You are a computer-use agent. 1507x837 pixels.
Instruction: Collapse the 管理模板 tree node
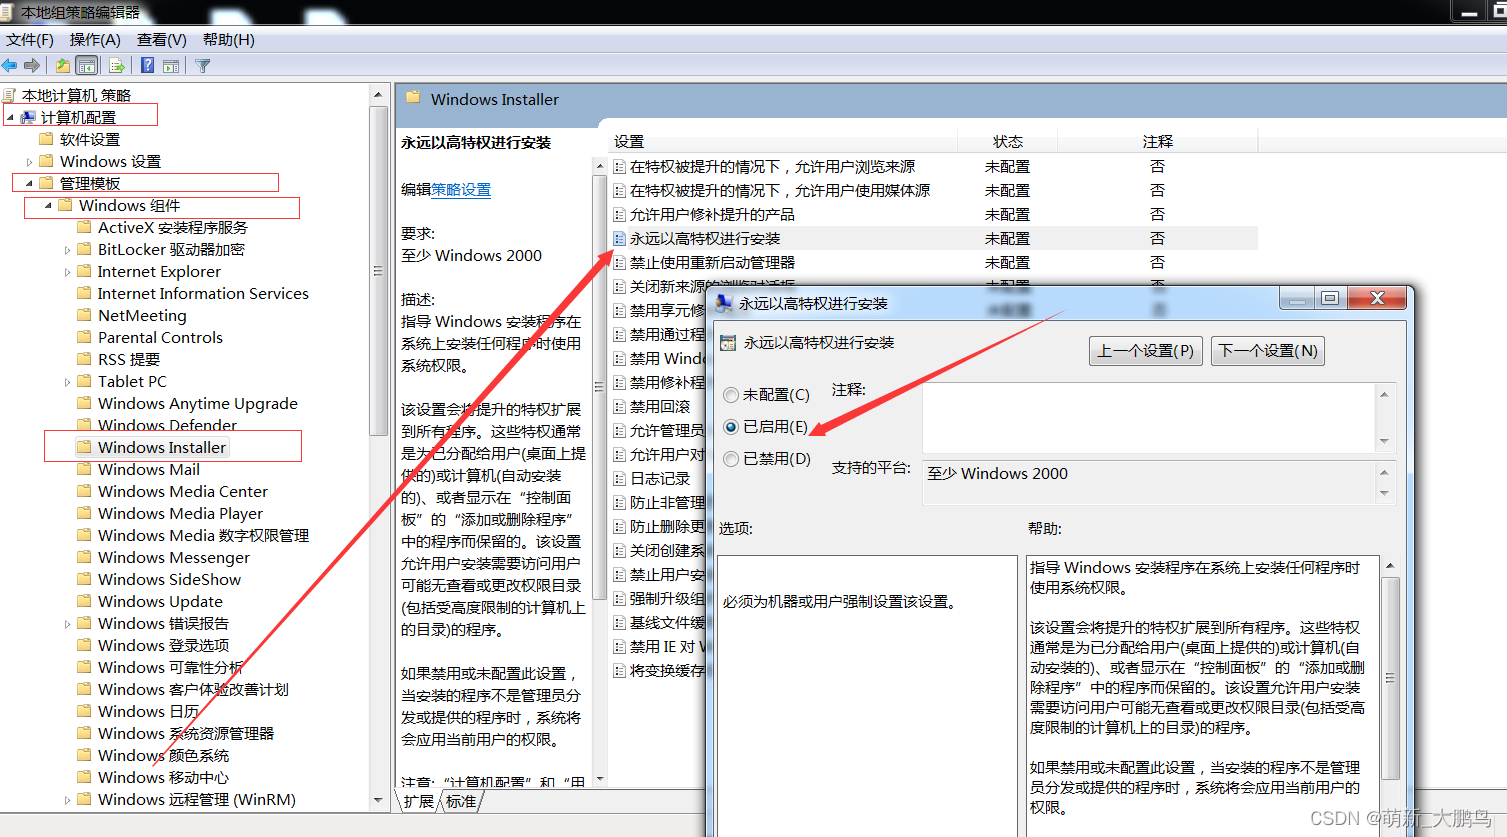click(29, 184)
